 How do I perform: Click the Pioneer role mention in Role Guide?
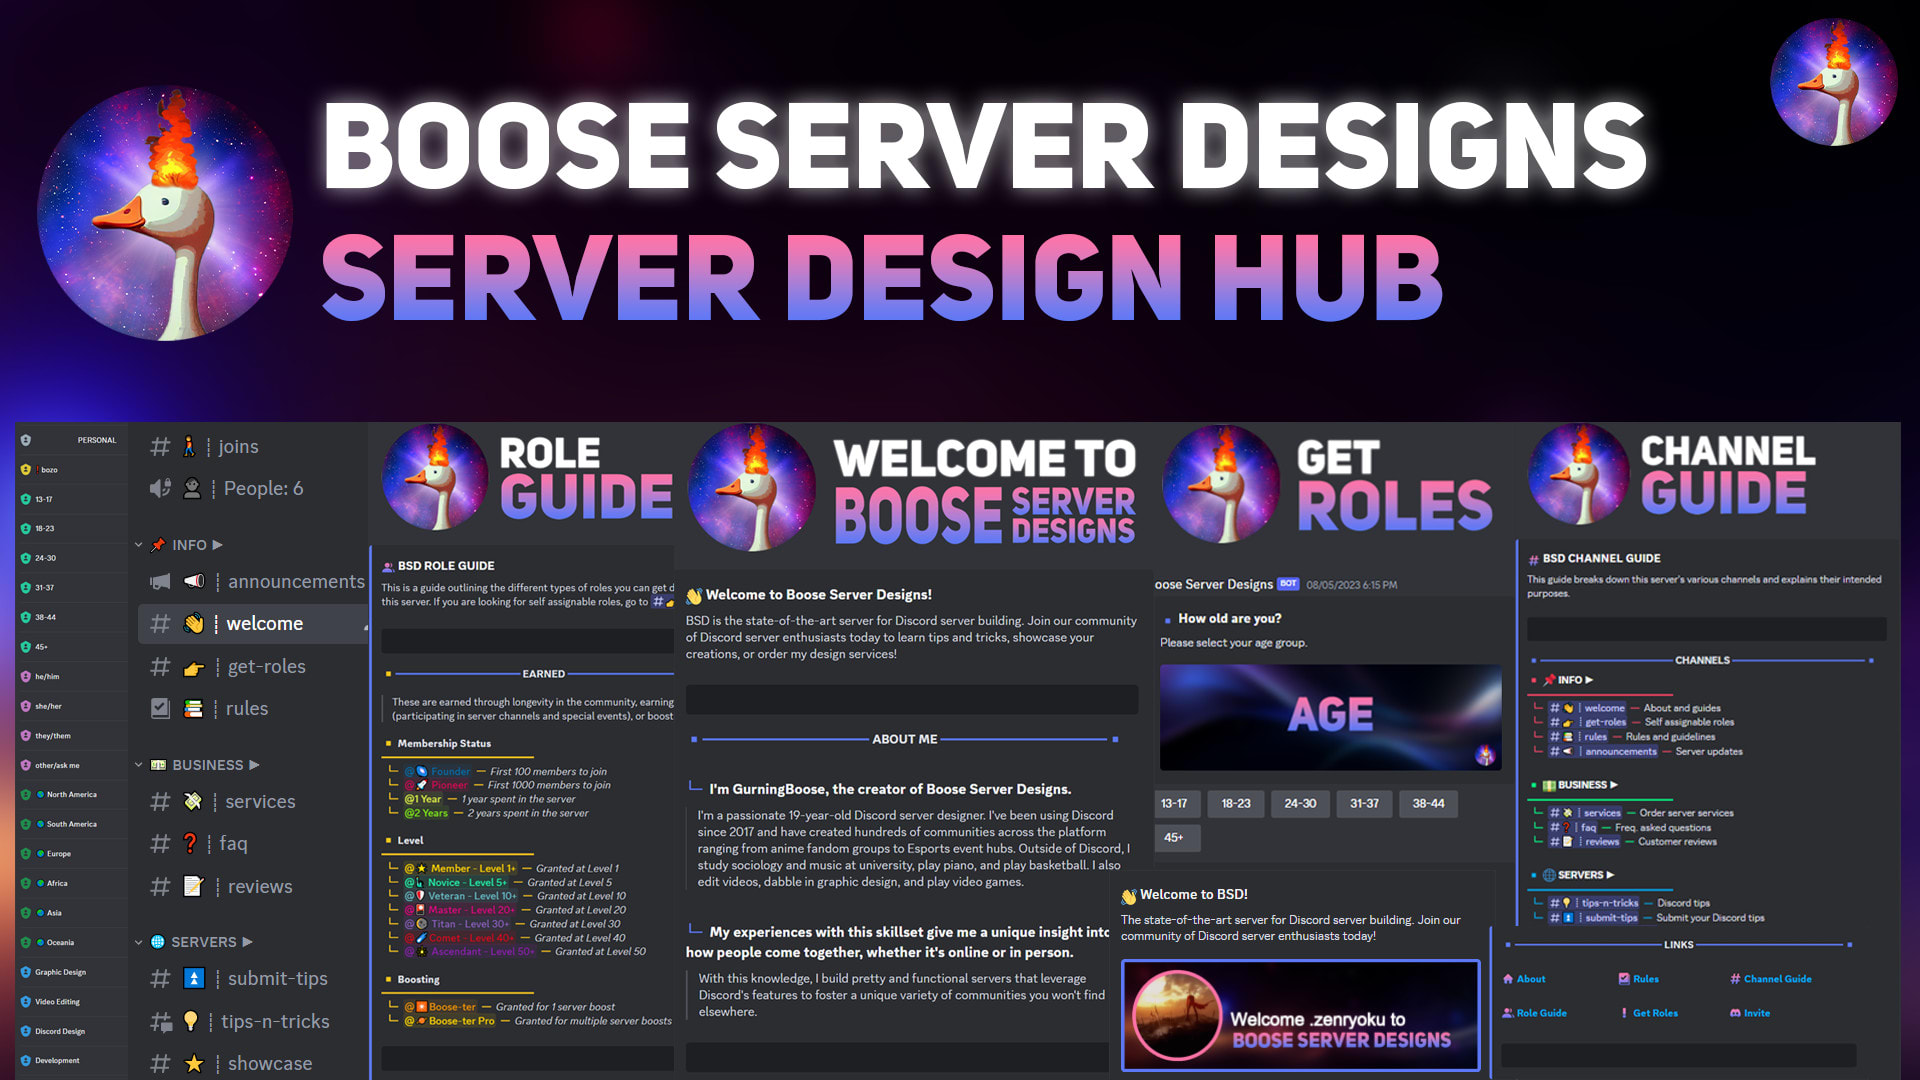(437, 785)
